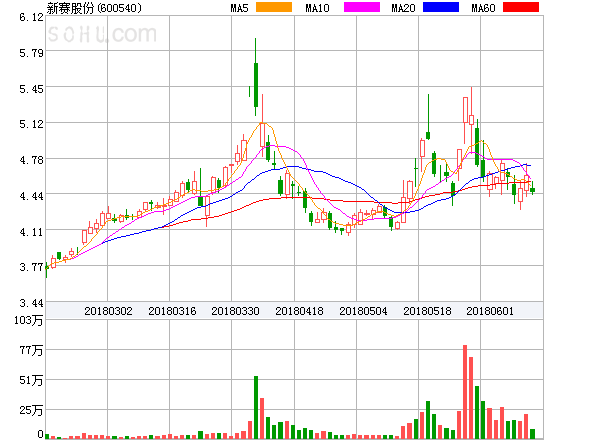
Task: Click the 3.77 price axis label
Action: pos(31,267)
